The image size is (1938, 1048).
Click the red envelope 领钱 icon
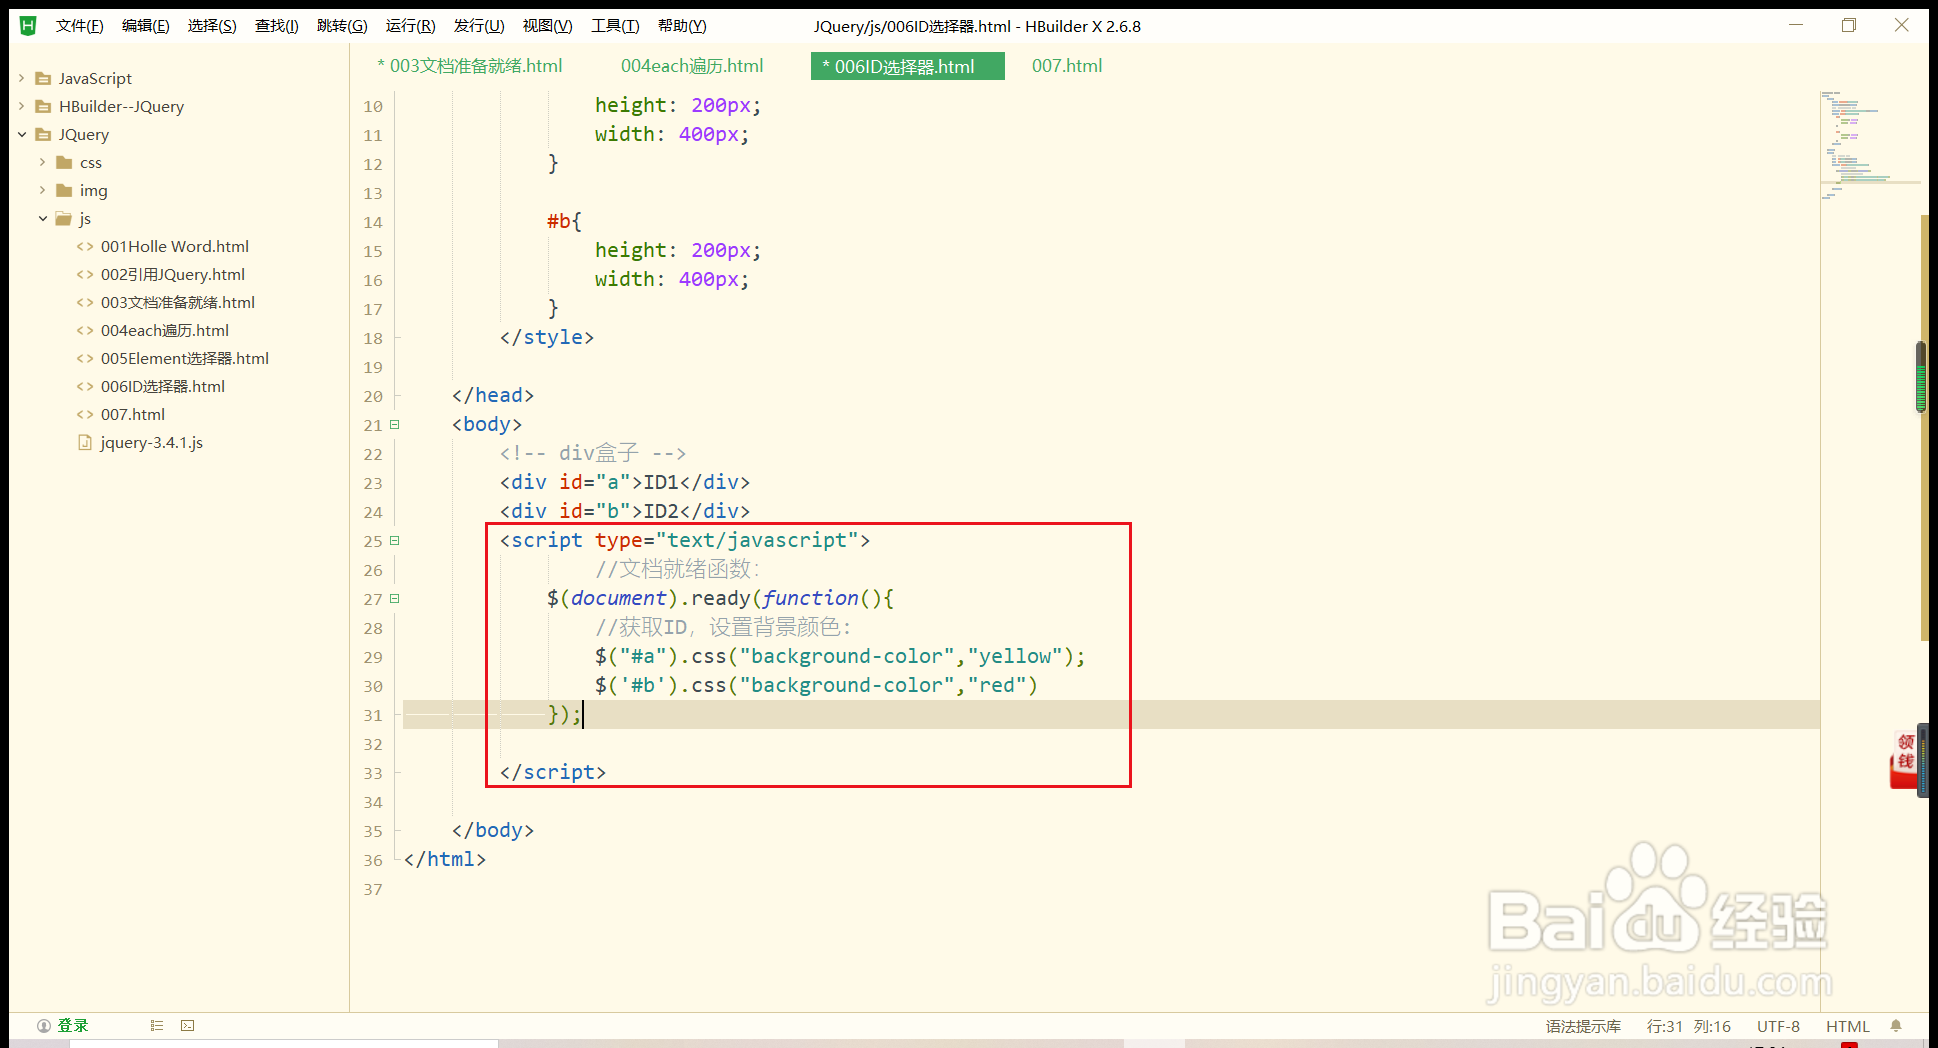pos(1903,760)
